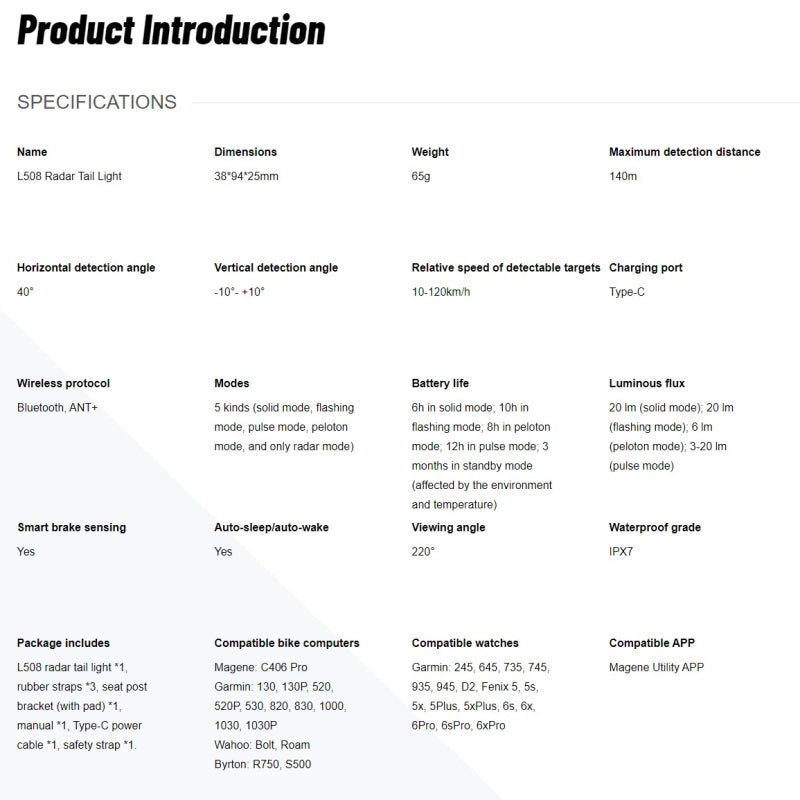Viewport: 800px width, 800px height.
Task: Click the Maximum detection distance label
Action: 684,152
